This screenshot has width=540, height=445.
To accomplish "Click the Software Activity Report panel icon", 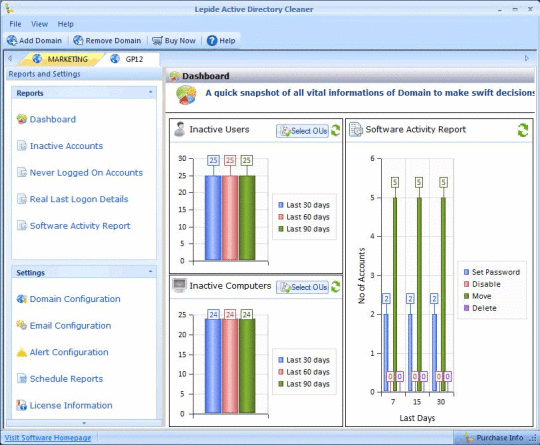I will coord(356,130).
